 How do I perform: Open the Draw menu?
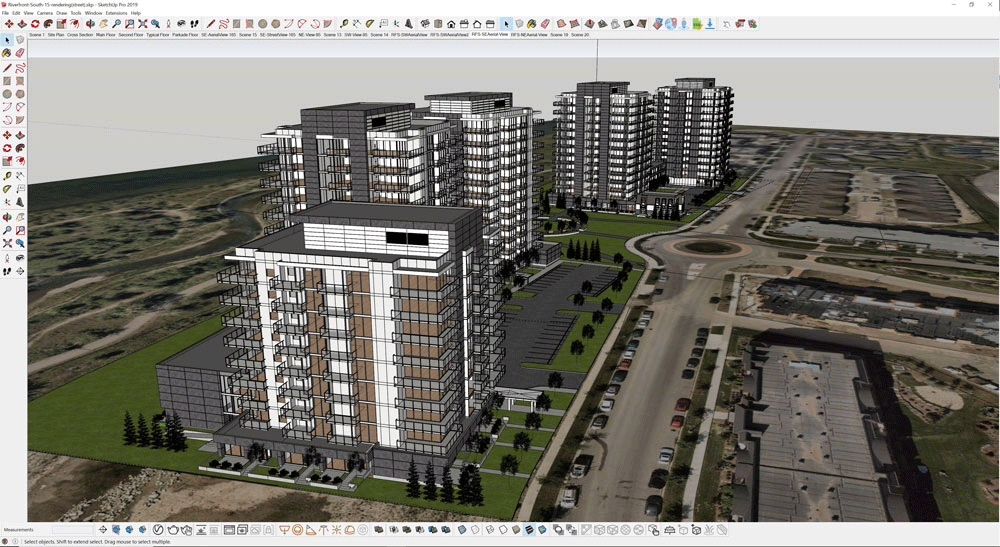coord(61,13)
